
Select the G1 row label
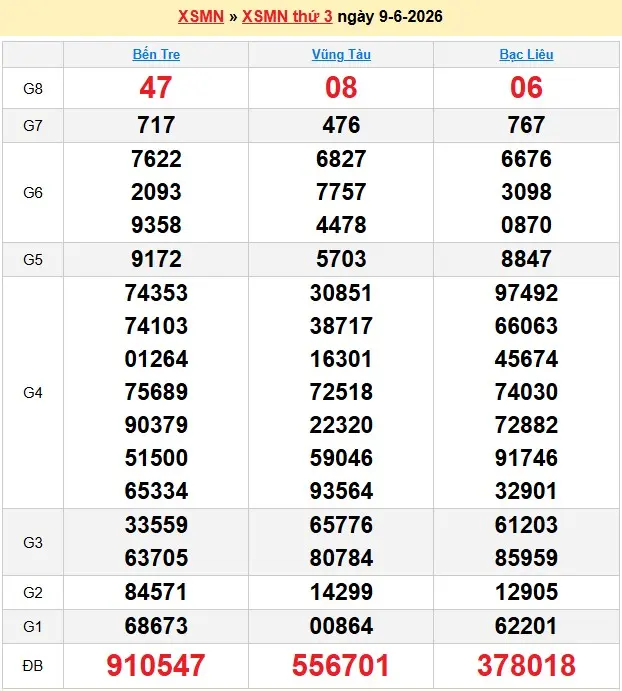click(x=33, y=626)
